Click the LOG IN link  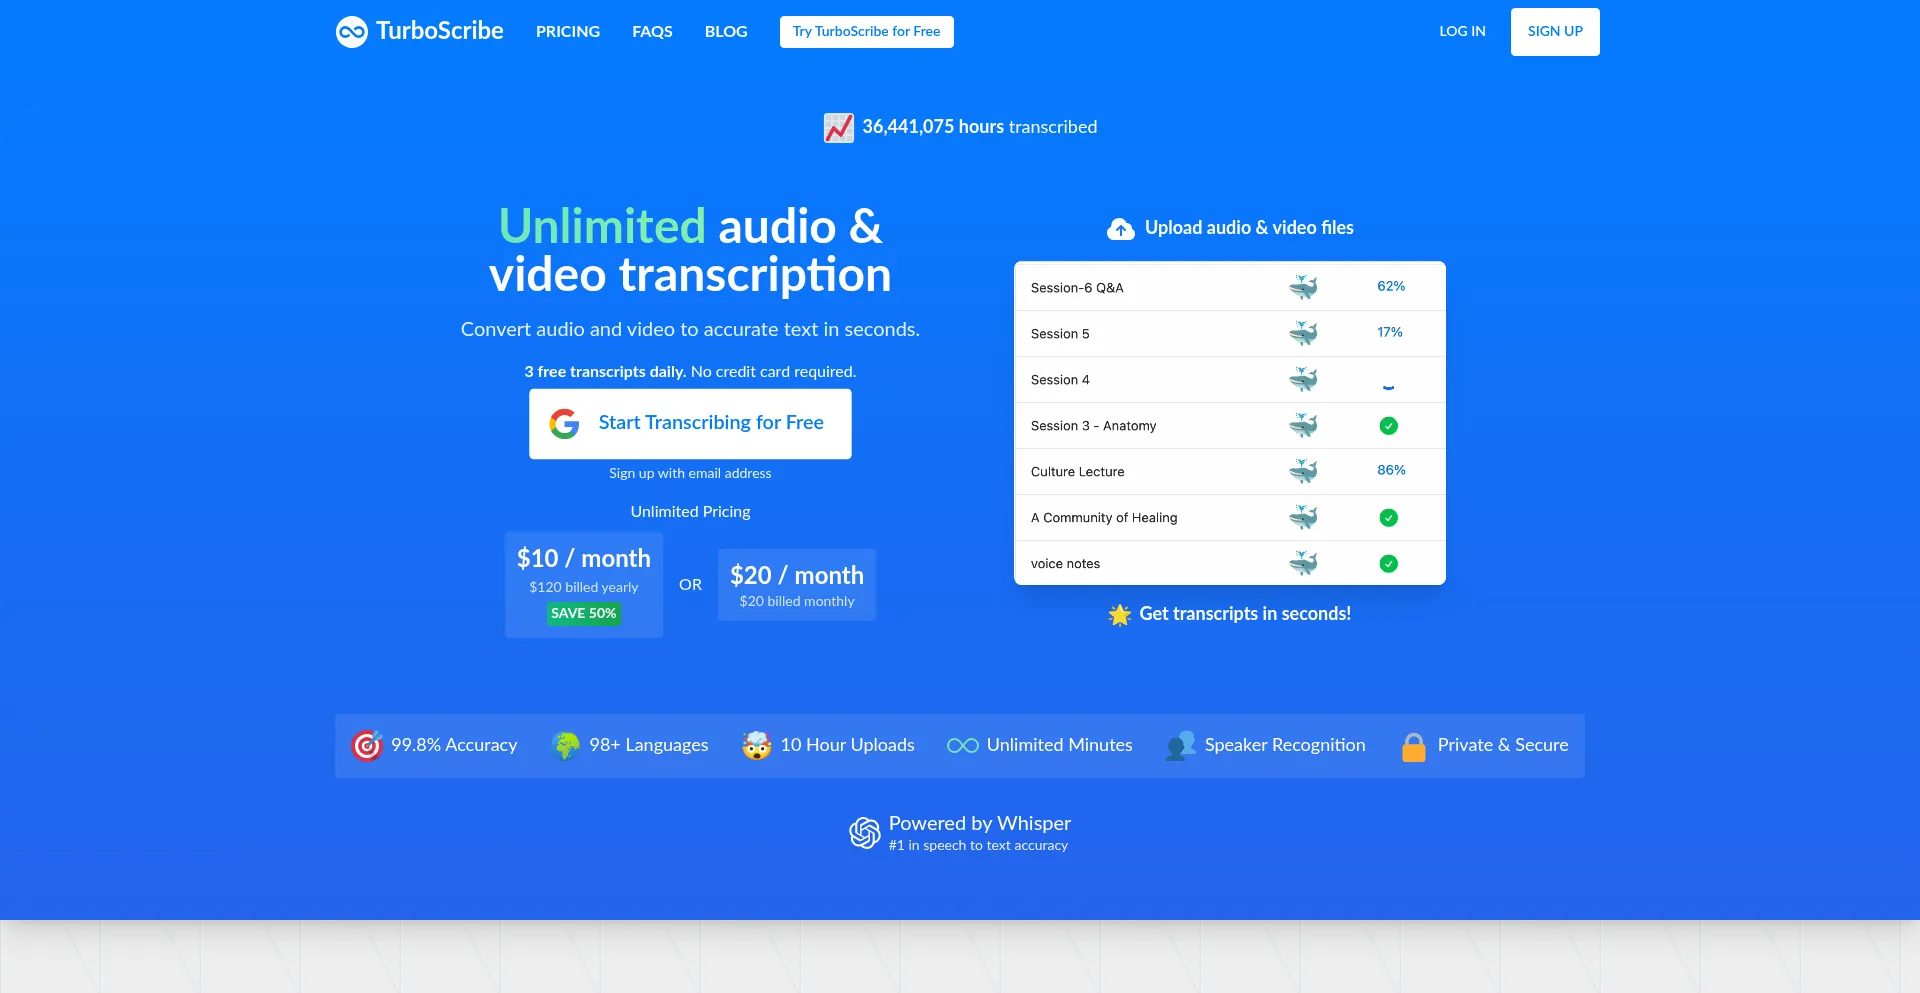(1462, 32)
